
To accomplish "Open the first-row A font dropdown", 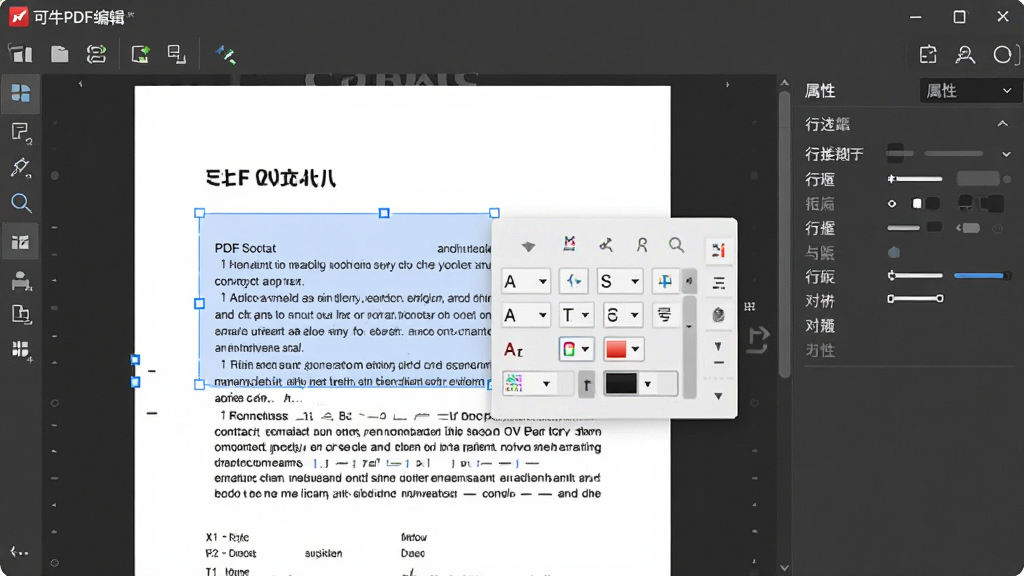I will point(526,281).
